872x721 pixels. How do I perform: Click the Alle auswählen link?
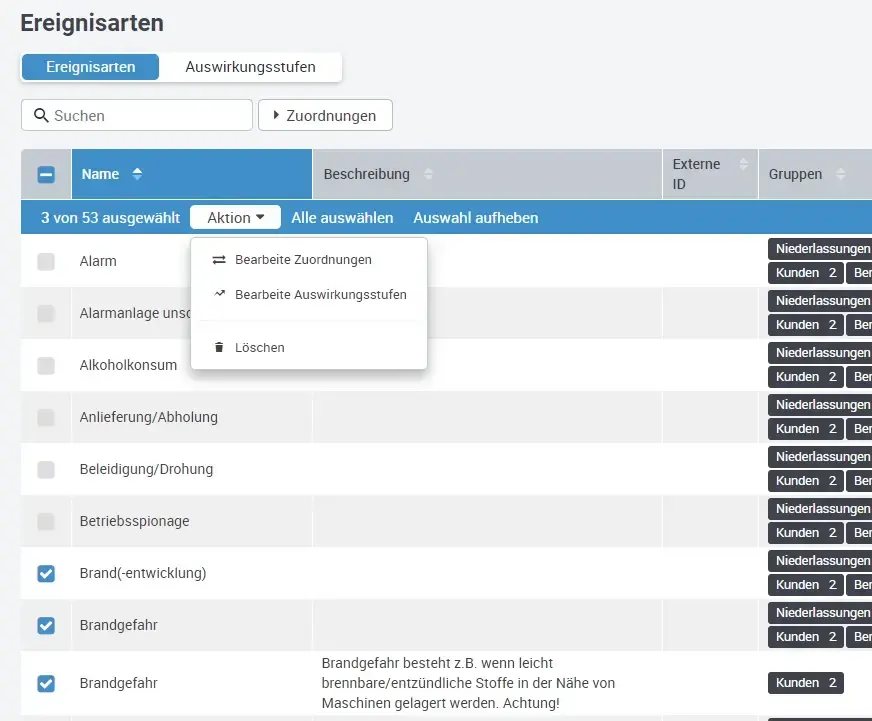(x=342, y=218)
